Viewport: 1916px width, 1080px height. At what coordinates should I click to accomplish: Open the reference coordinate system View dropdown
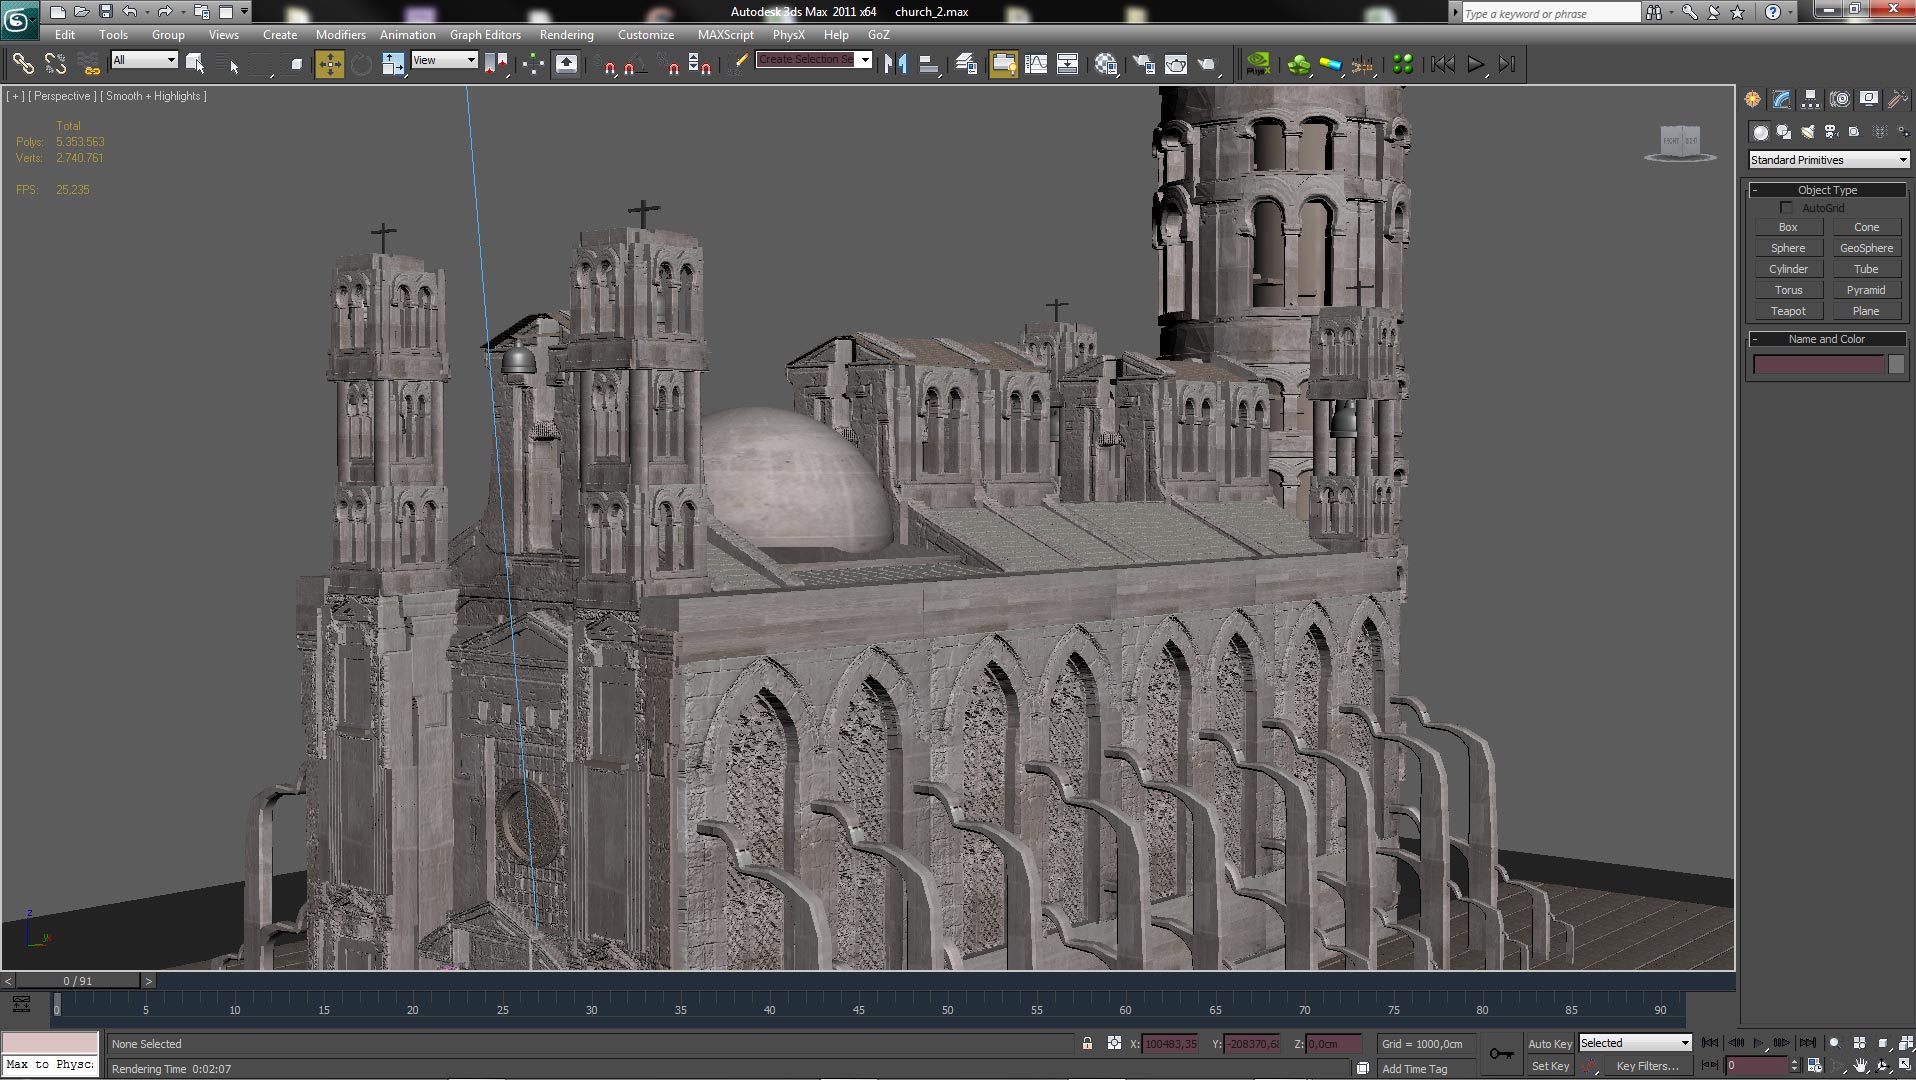pos(444,60)
